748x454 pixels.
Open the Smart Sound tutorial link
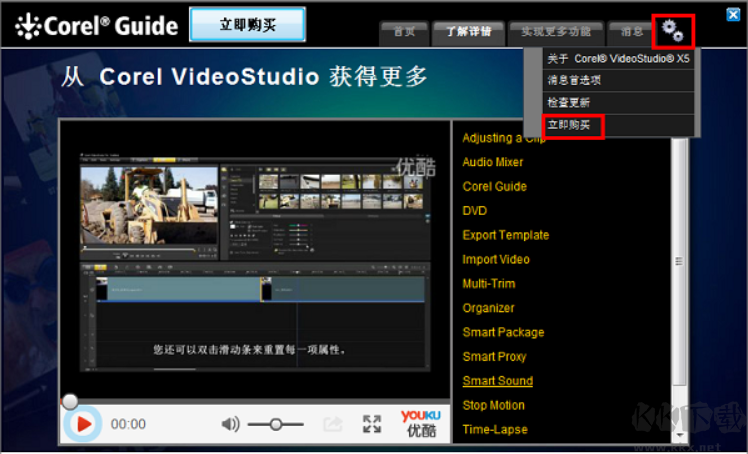point(497,381)
